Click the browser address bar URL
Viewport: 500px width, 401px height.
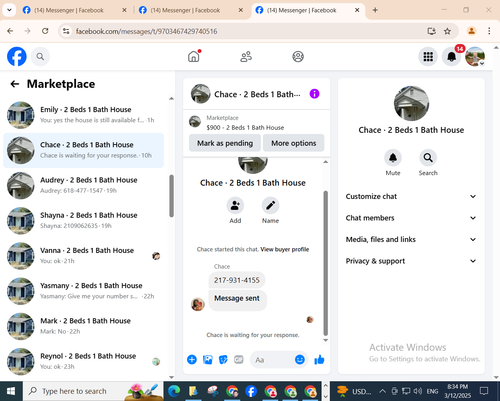point(146,31)
